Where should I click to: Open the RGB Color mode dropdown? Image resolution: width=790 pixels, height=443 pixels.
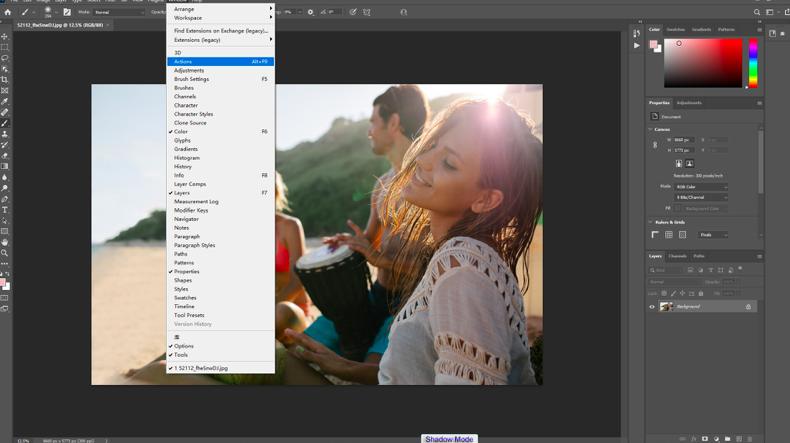click(701, 187)
